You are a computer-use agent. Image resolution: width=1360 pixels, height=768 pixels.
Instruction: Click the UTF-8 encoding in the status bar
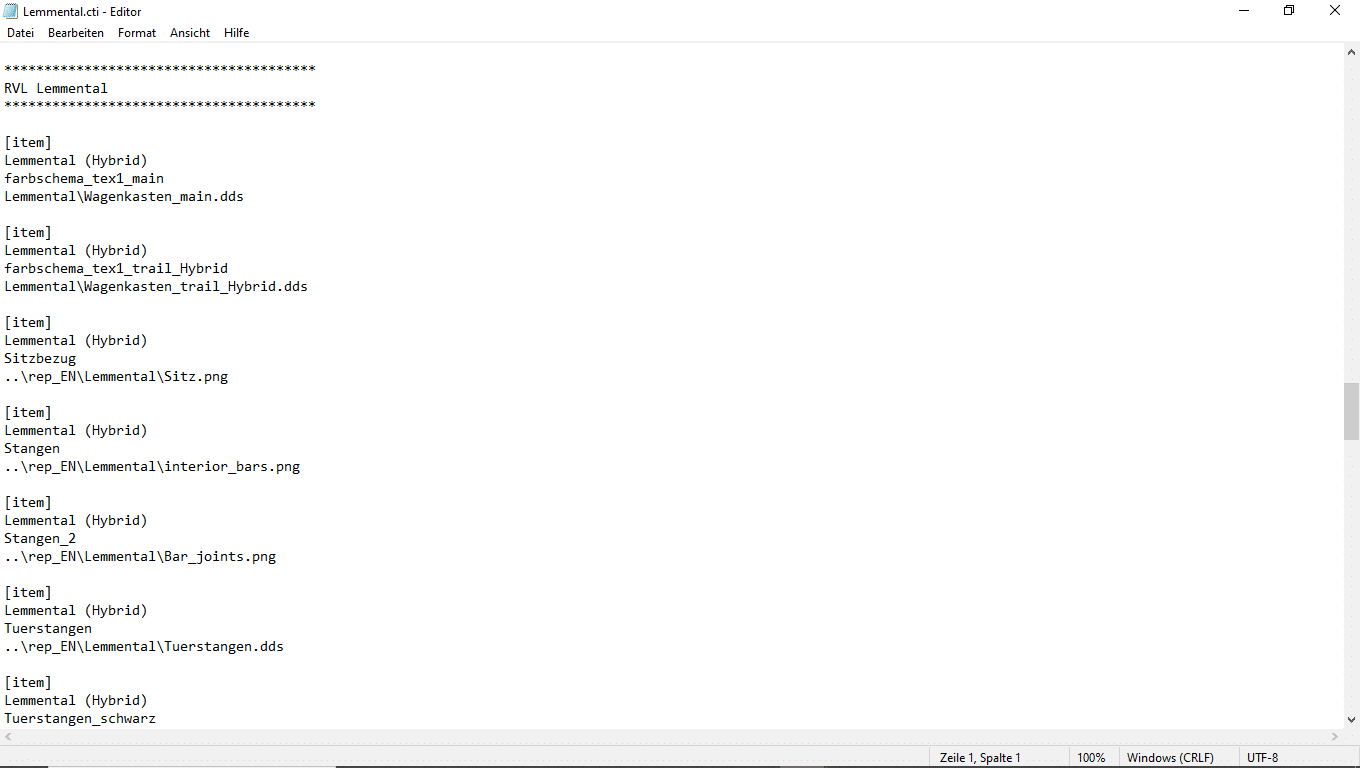click(x=1262, y=758)
